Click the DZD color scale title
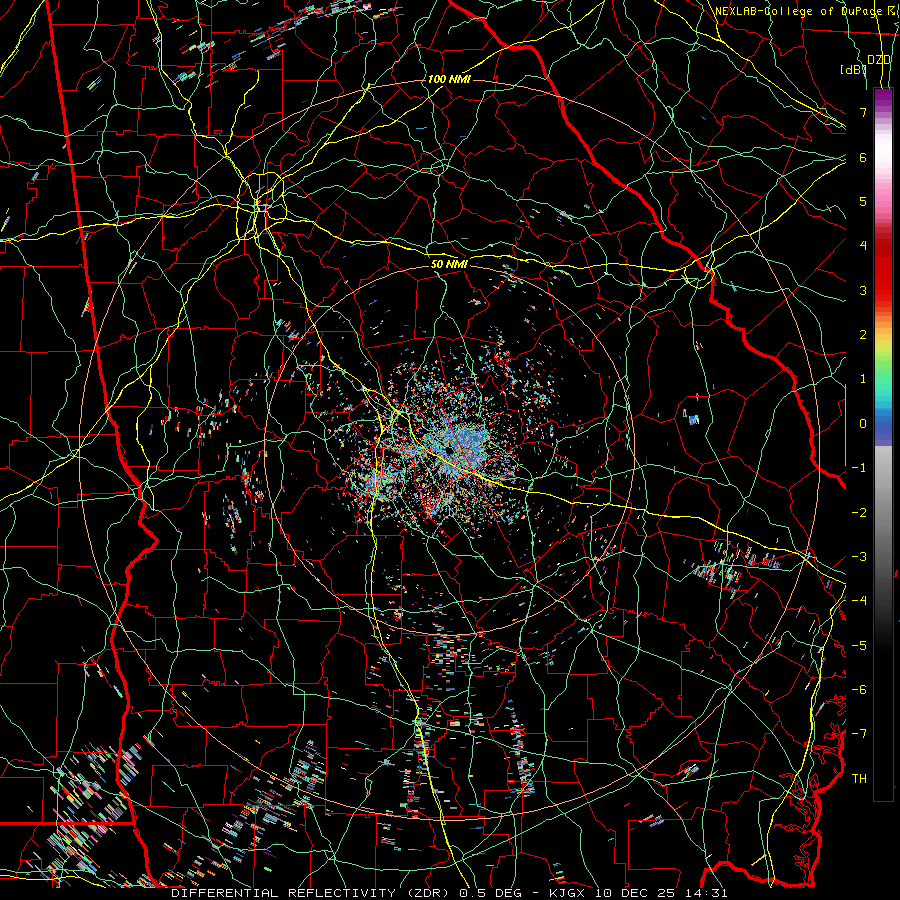 click(x=879, y=60)
